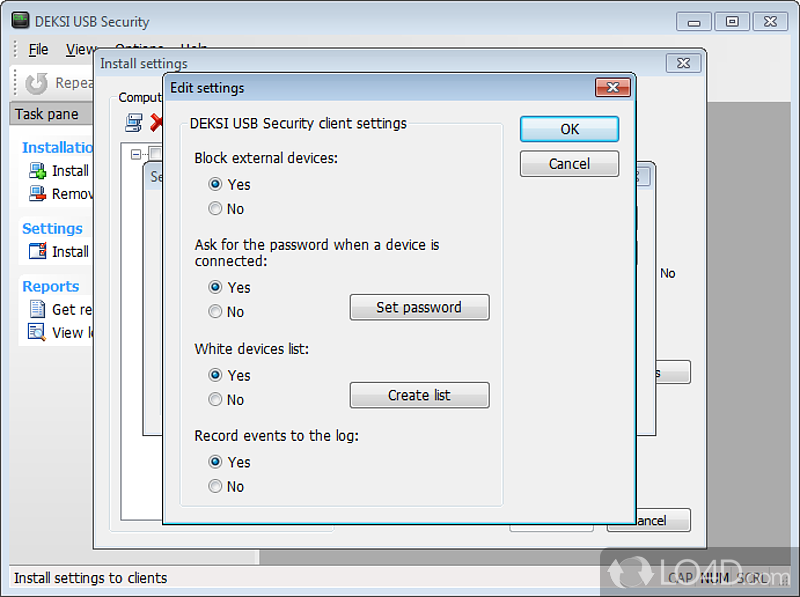This screenshot has width=800, height=597.
Task: Collapse the computer tree node
Action: [x=136, y=154]
